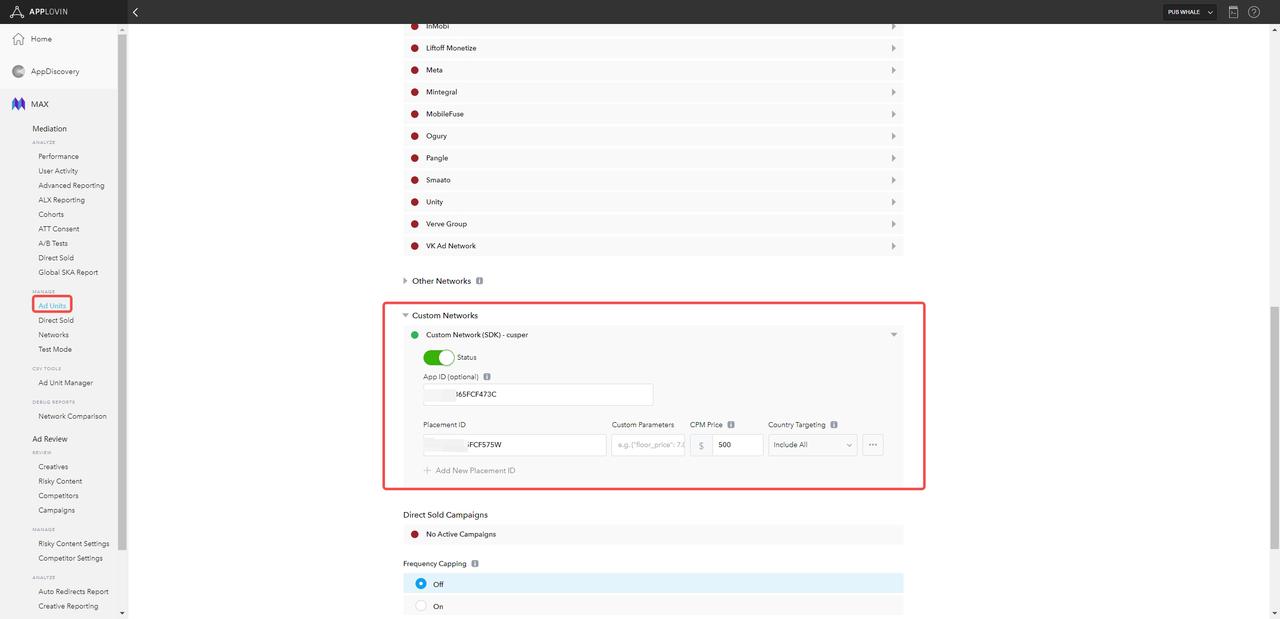
Task: Open the three-dot placement options button
Action: (873, 445)
